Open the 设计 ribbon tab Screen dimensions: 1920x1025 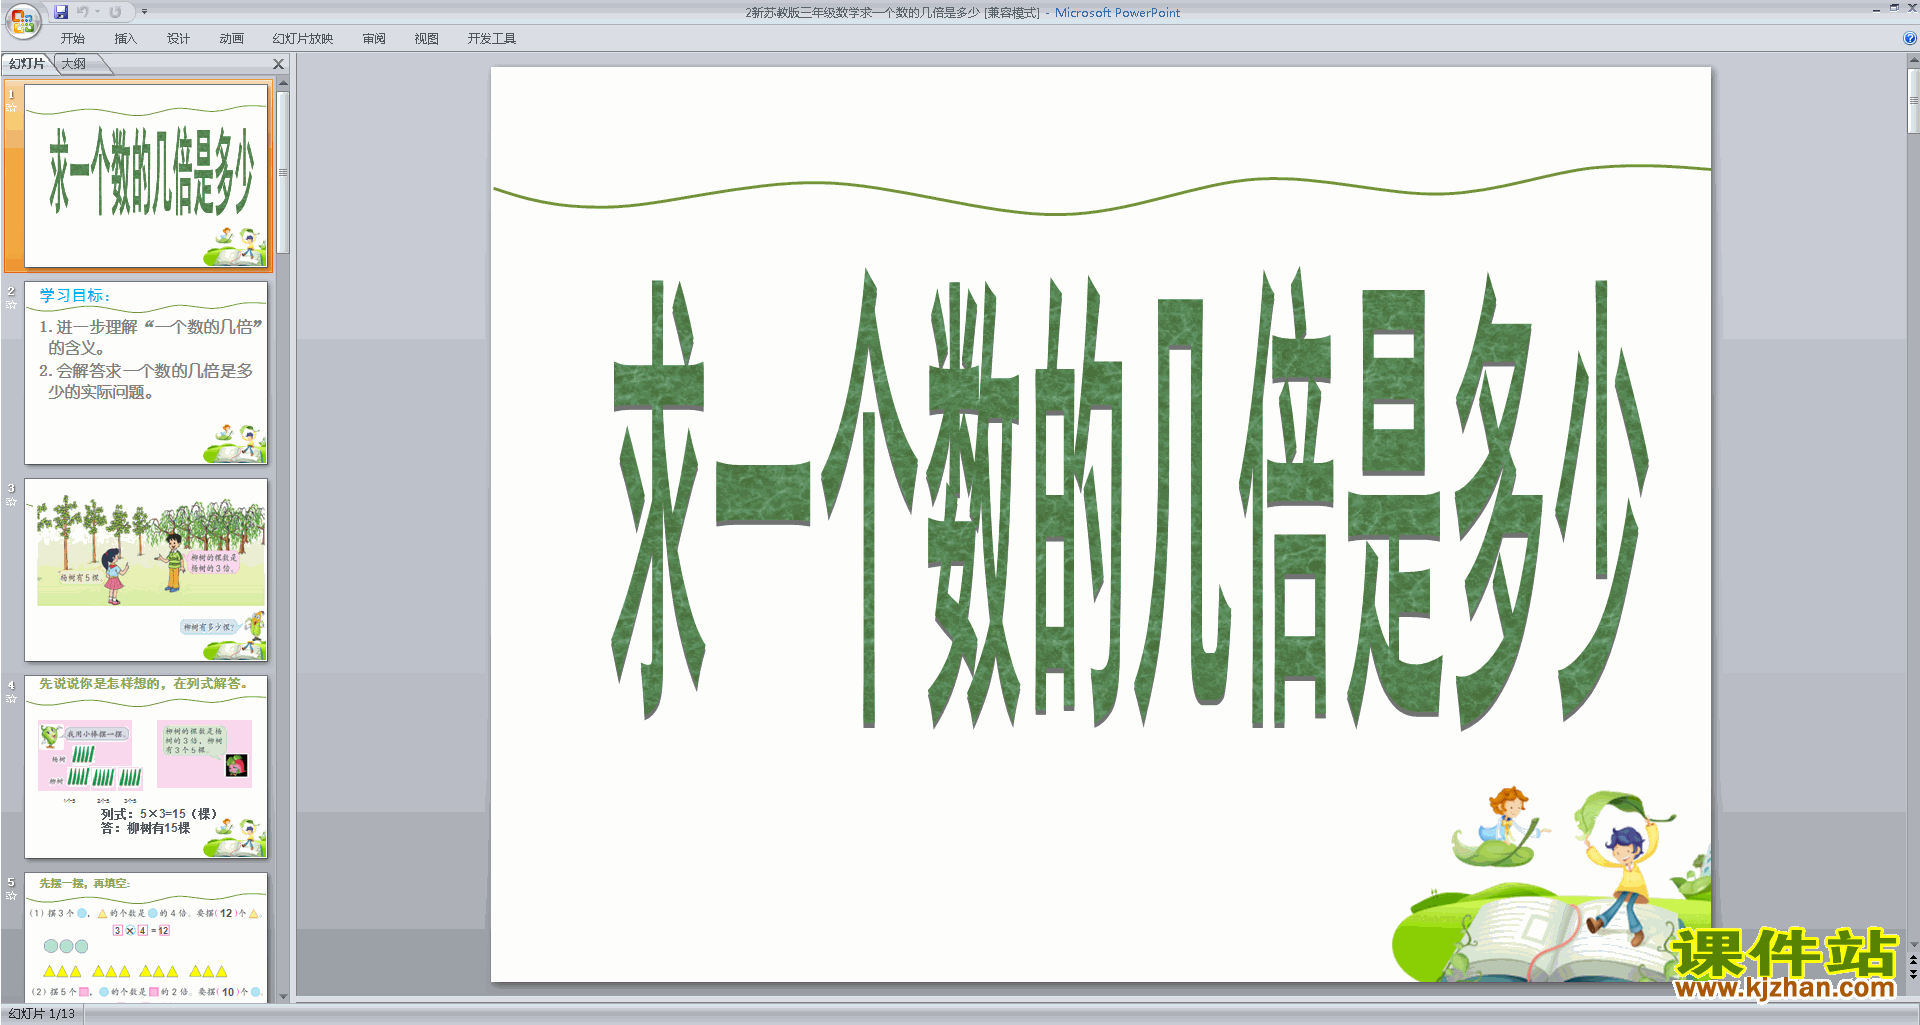coord(179,39)
